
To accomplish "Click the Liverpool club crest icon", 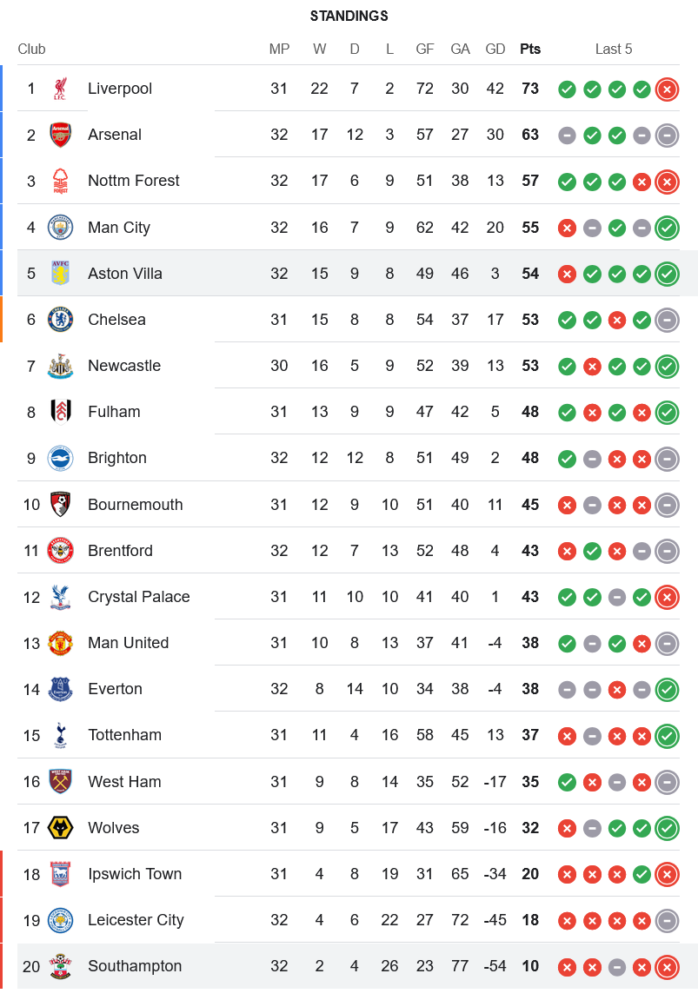I will (x=60, y=89).
